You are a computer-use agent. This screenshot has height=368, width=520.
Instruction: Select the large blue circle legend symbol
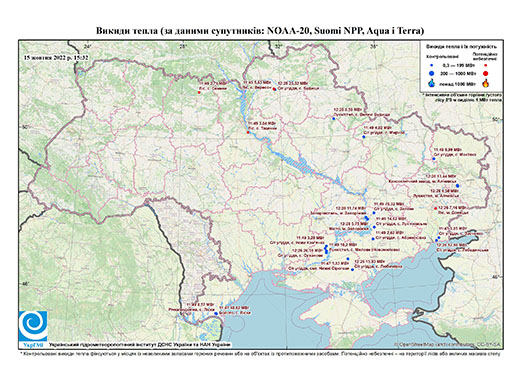pyautogui.click(x=432, y=73)
